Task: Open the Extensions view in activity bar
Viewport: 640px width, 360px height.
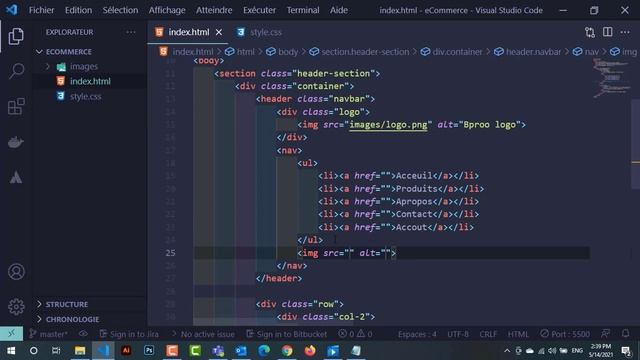Action: point(16,107)
